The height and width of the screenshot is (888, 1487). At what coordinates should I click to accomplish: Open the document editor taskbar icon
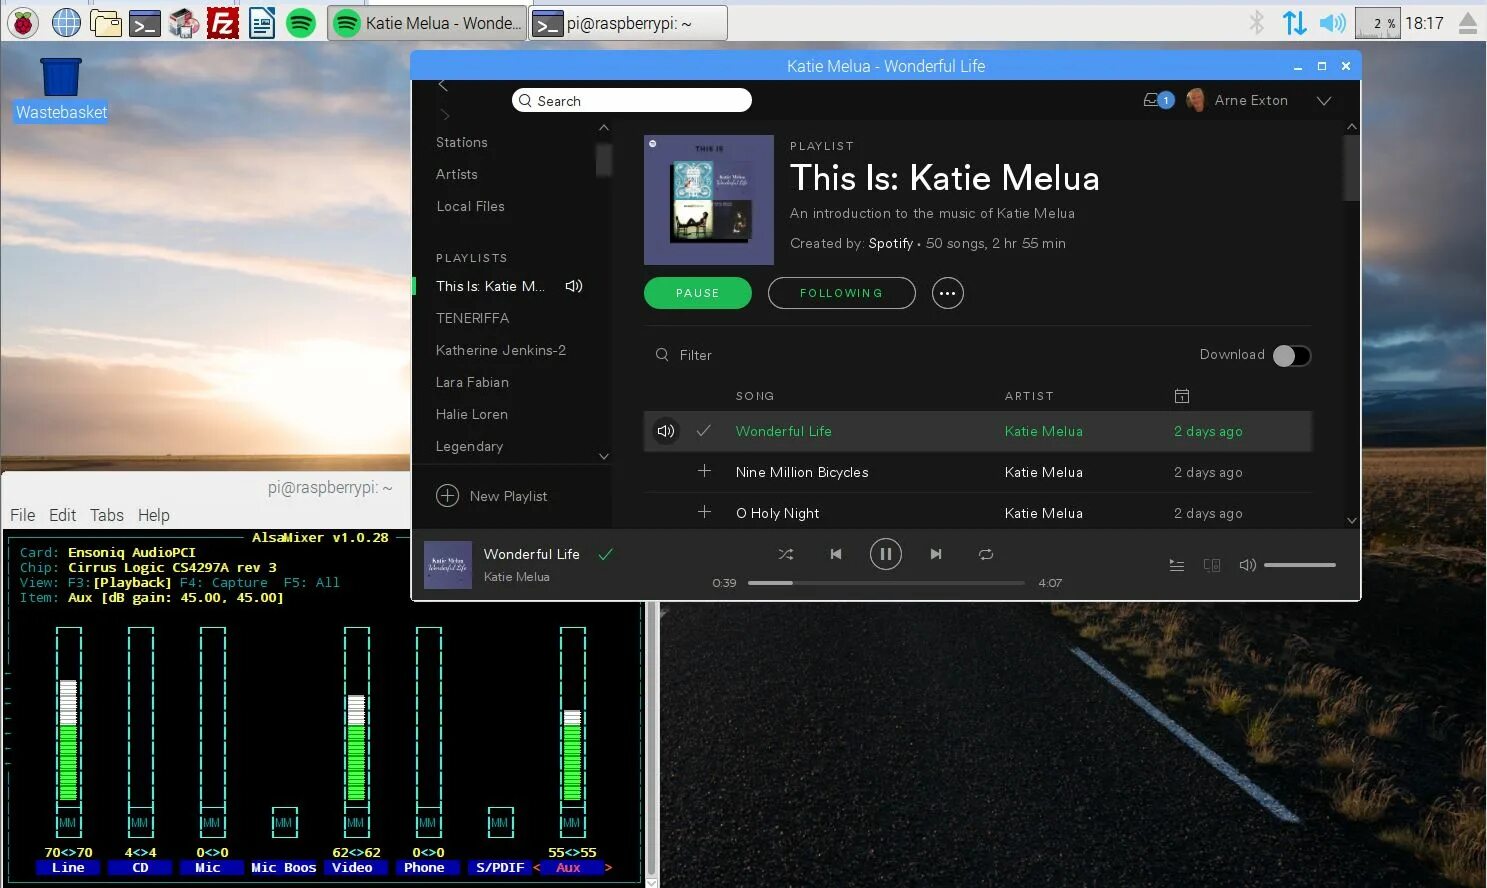[262, 22]
